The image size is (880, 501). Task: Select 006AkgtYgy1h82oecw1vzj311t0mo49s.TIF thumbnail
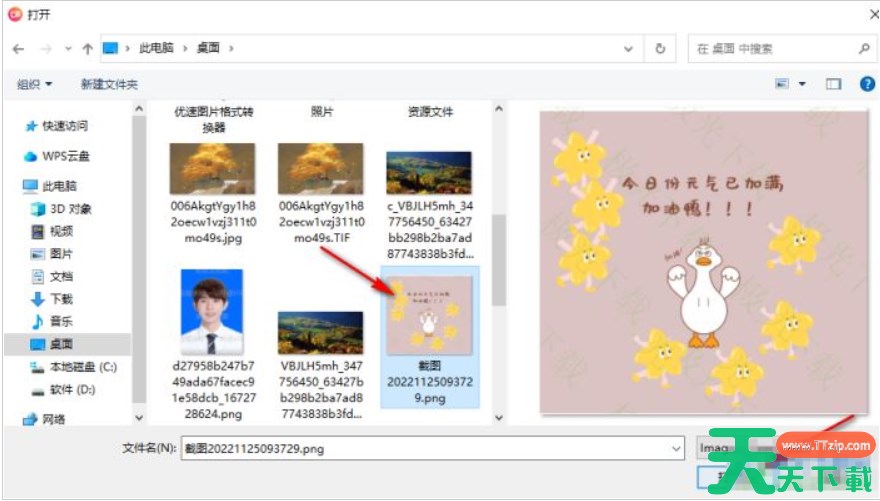321,168
